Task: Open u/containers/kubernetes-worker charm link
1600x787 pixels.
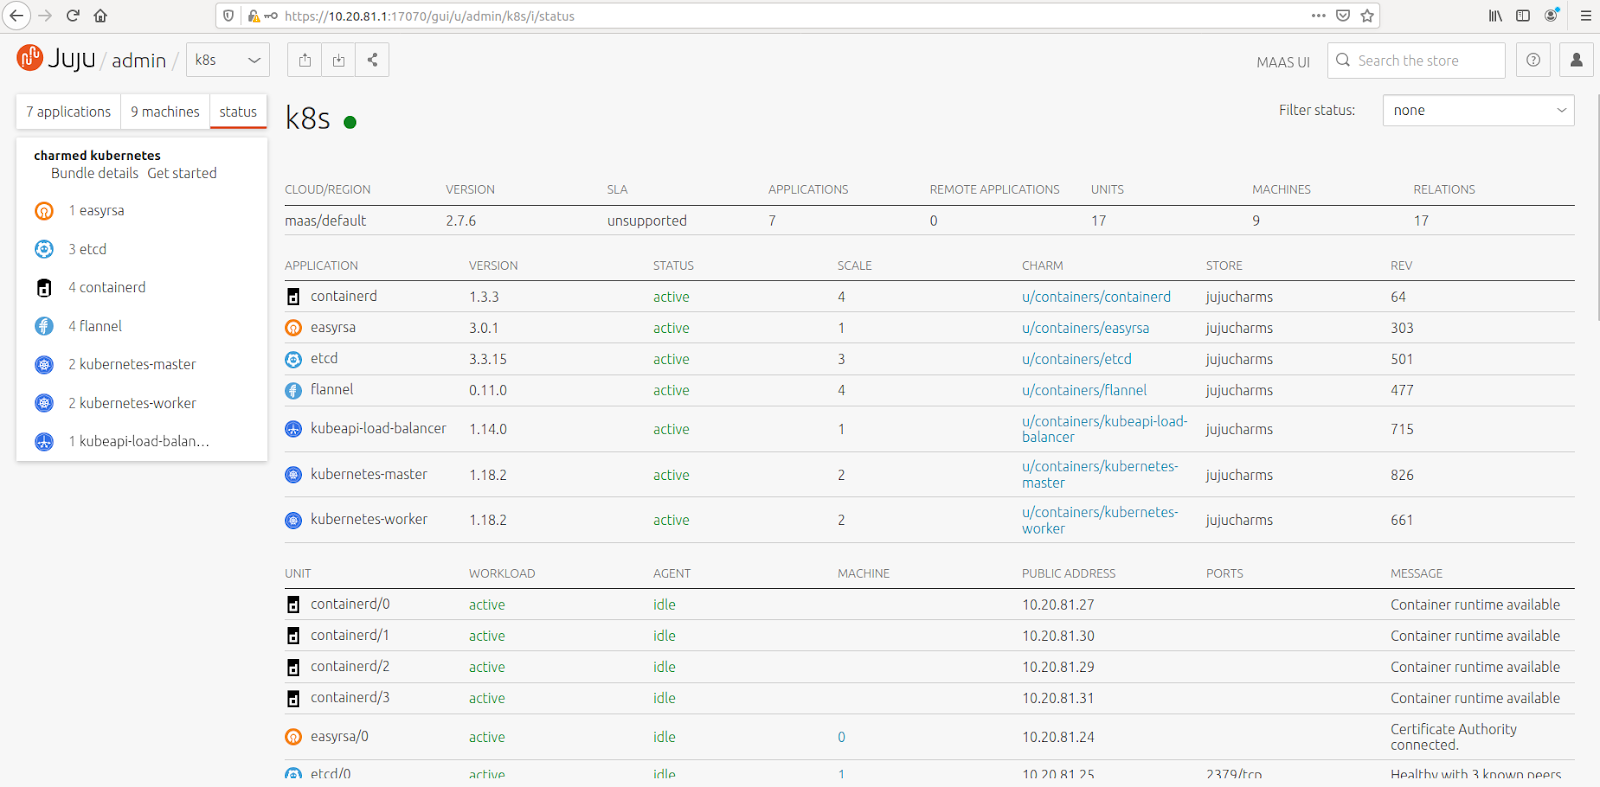Action: click(x=1100, y=520)
